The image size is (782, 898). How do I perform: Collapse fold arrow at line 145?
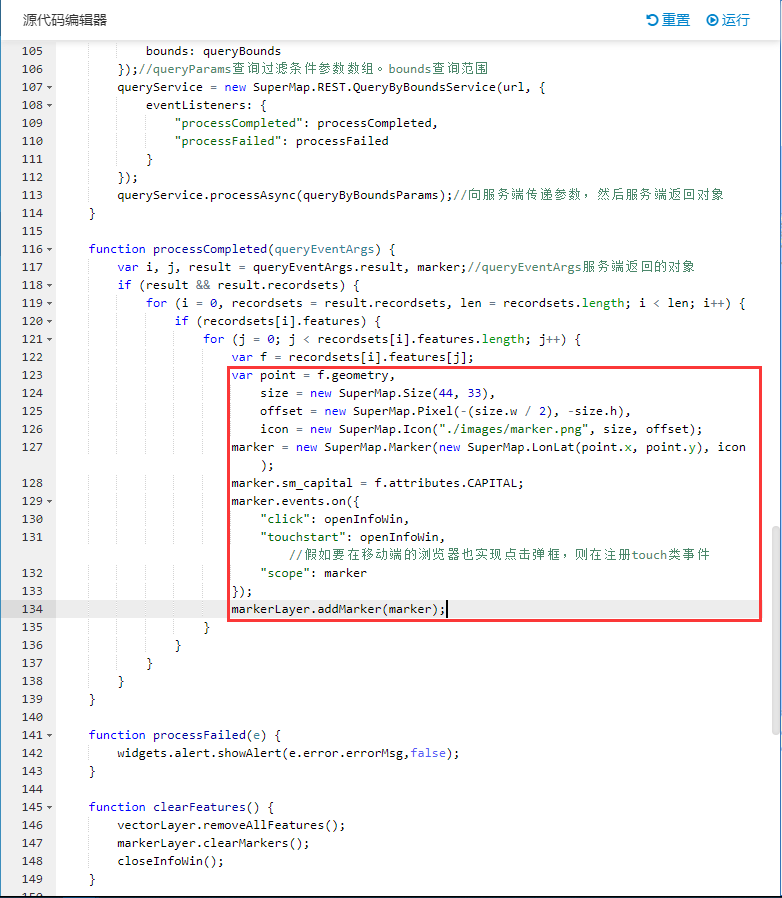coord(49,808)
